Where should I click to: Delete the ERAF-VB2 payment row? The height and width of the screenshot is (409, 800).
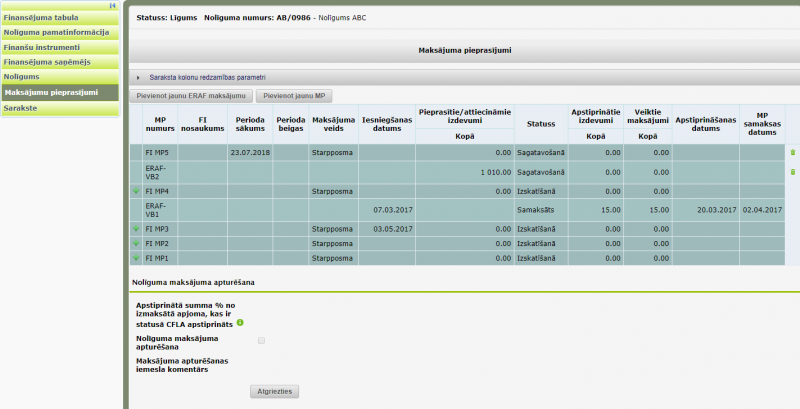point(792,172)
